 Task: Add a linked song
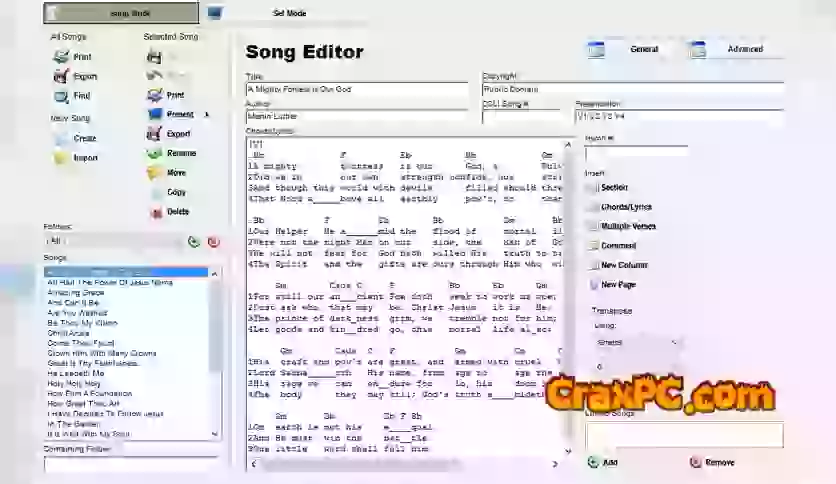(602, 462)
